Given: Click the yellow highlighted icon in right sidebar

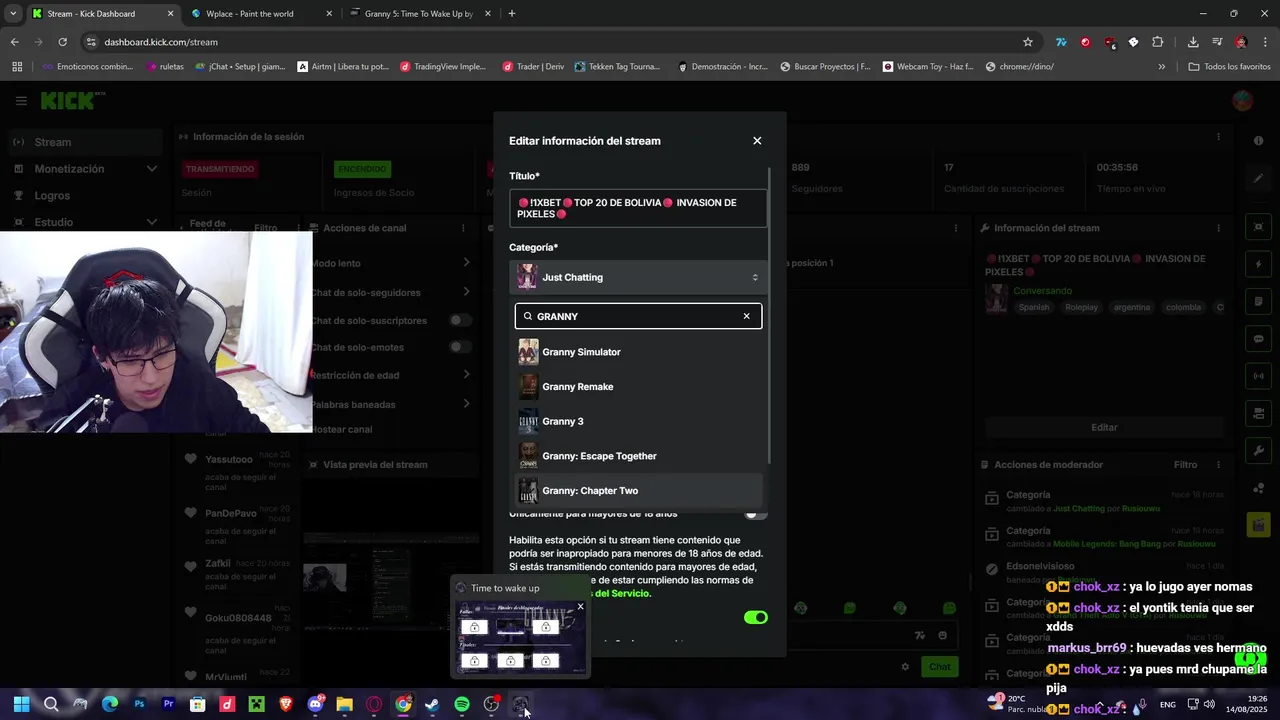Looking at the screenshot, I should [1258, 524].
